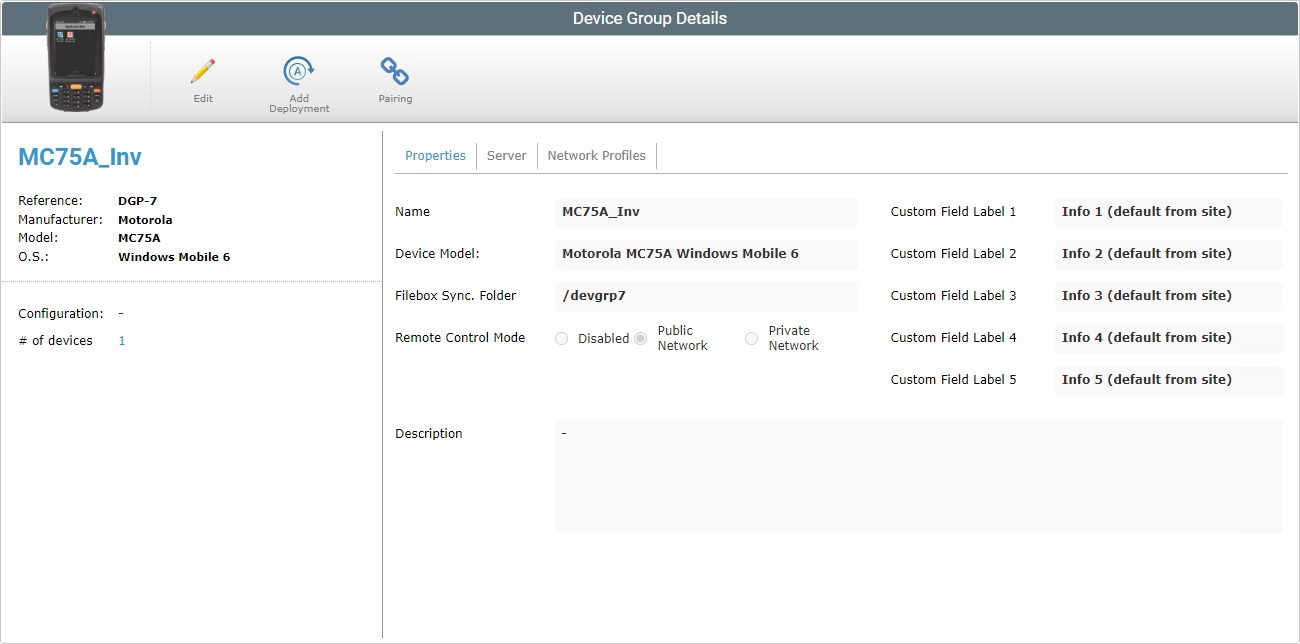Click the MC75A device image thumbnail
1300x644 pixels.
tap(75, 57)
